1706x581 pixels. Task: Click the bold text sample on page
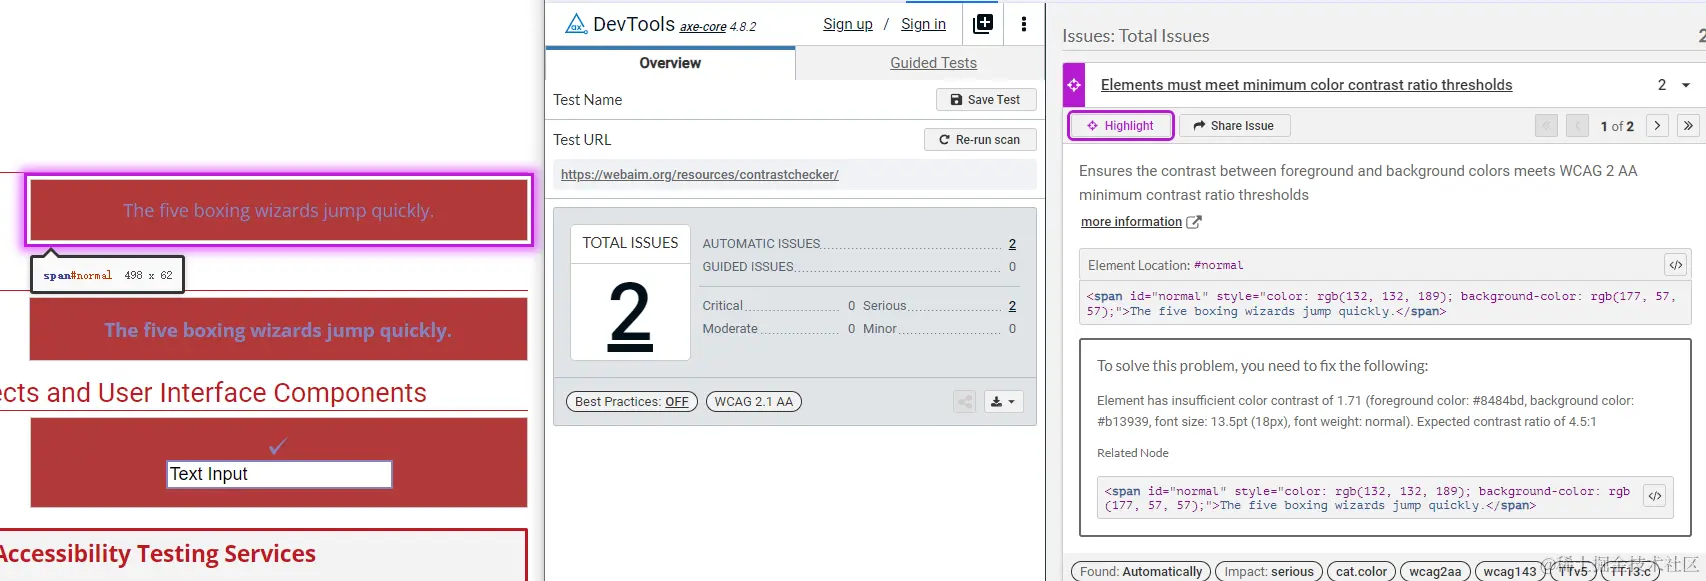pos(278,329)
